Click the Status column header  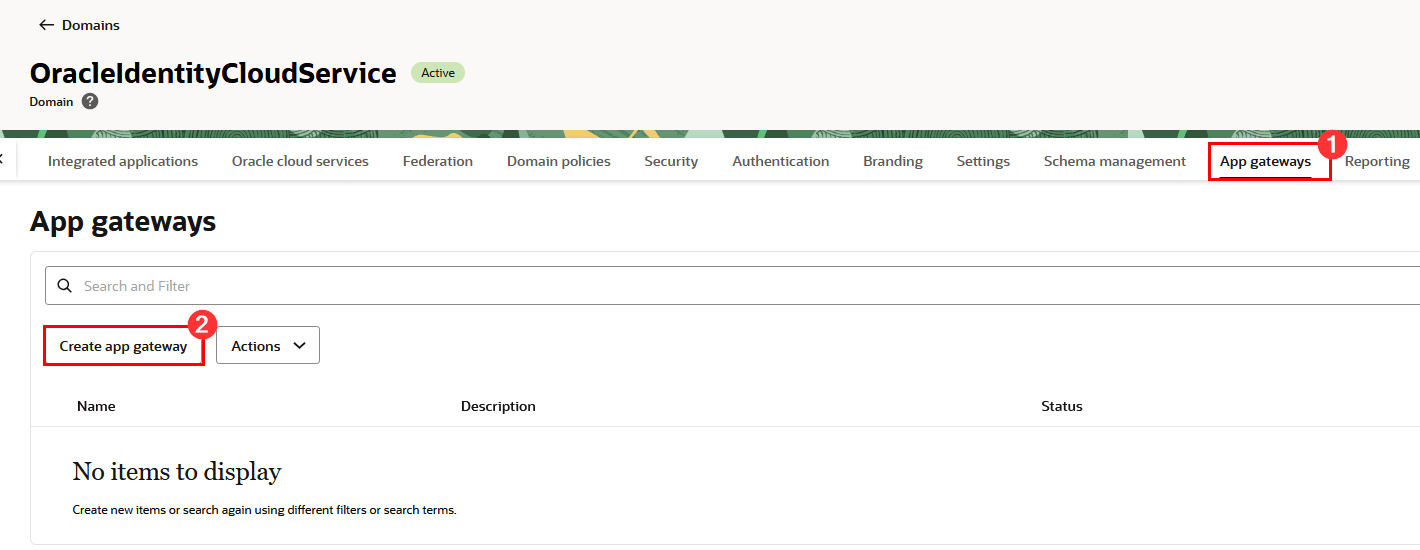[x=1062, y=406]
